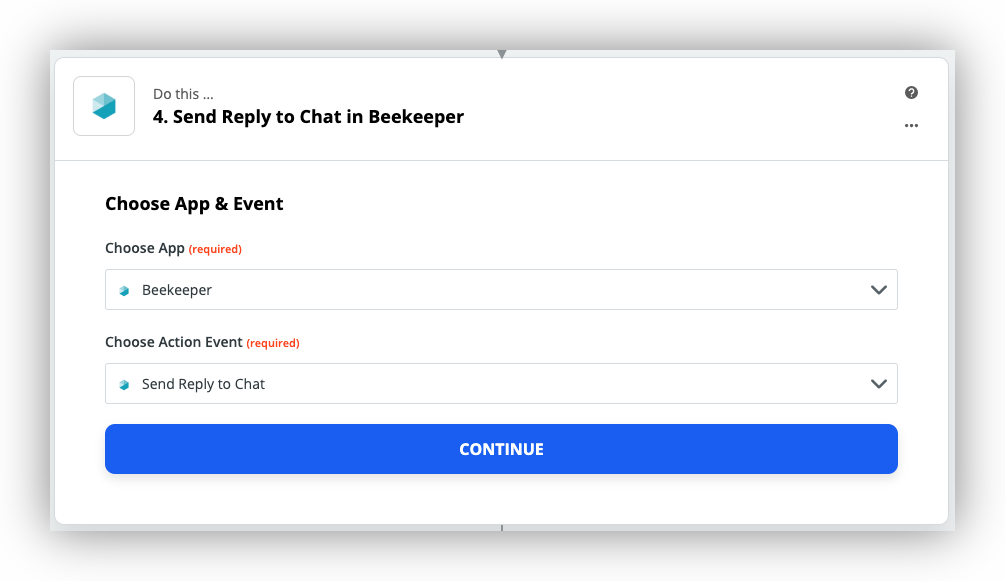Image resolution: width=1005 pixels, height=581 pixels.
Task: Click the connector arrow above the step card
Action: pyautogui.click(x=502, y=54)
